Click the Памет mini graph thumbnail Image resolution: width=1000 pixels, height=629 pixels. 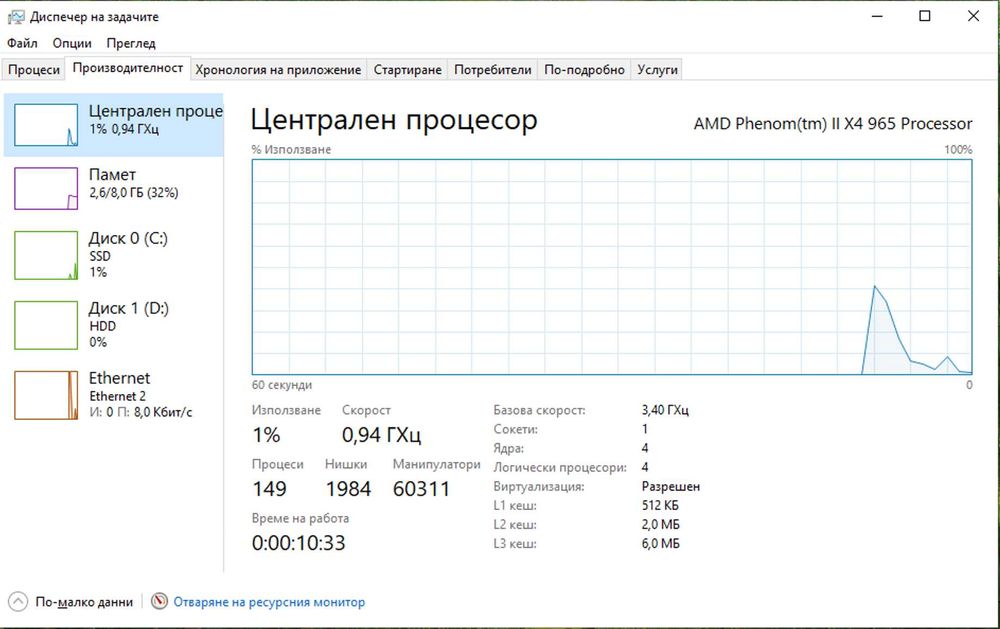pos(46,188)
